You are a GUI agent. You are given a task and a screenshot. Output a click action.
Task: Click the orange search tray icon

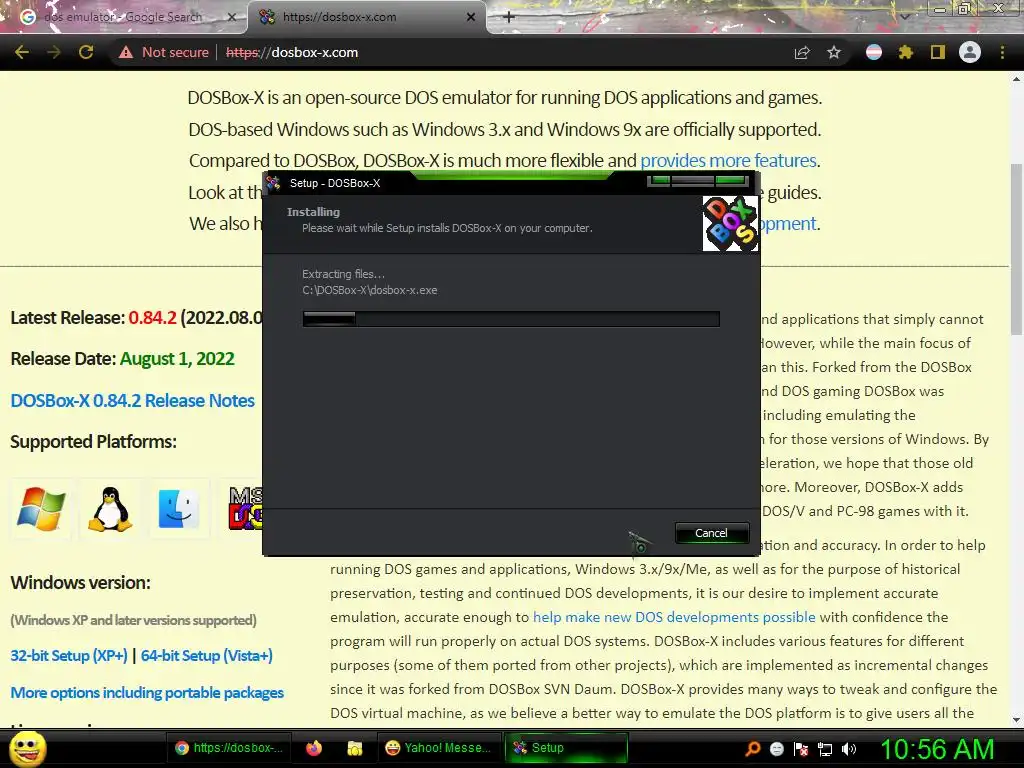(752, 749)
